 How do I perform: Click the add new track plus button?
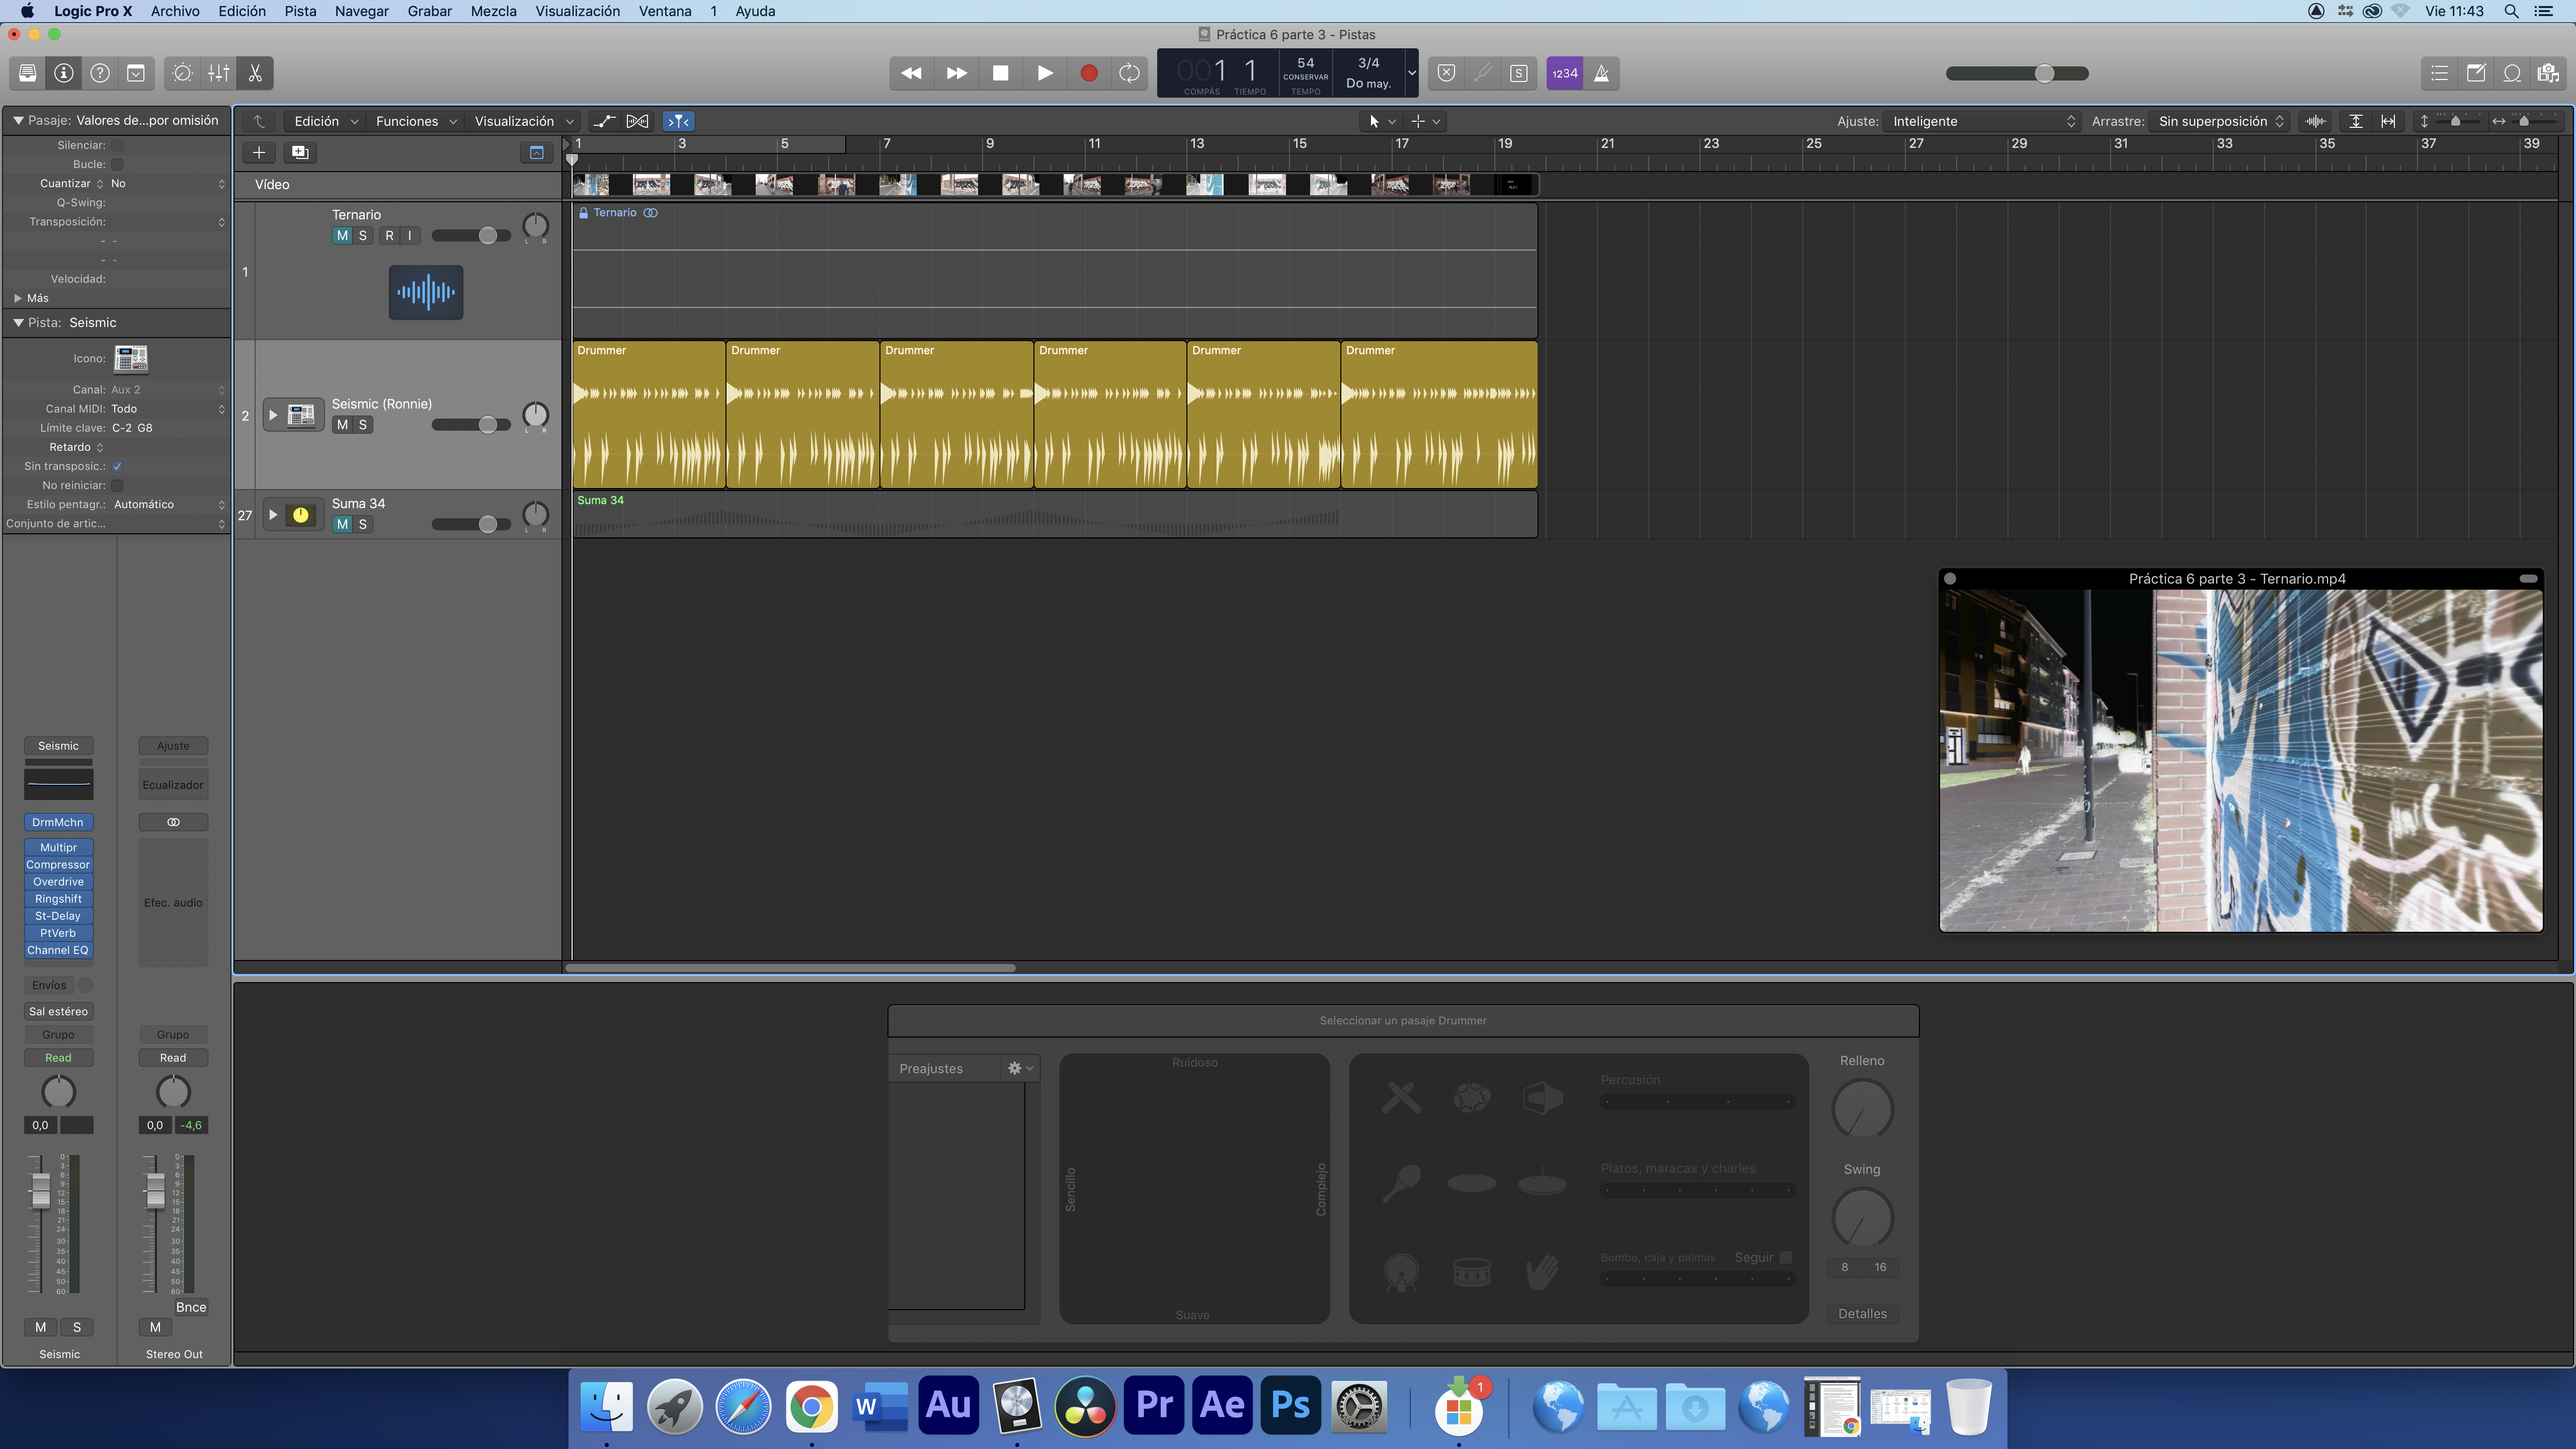pos(258,152)
